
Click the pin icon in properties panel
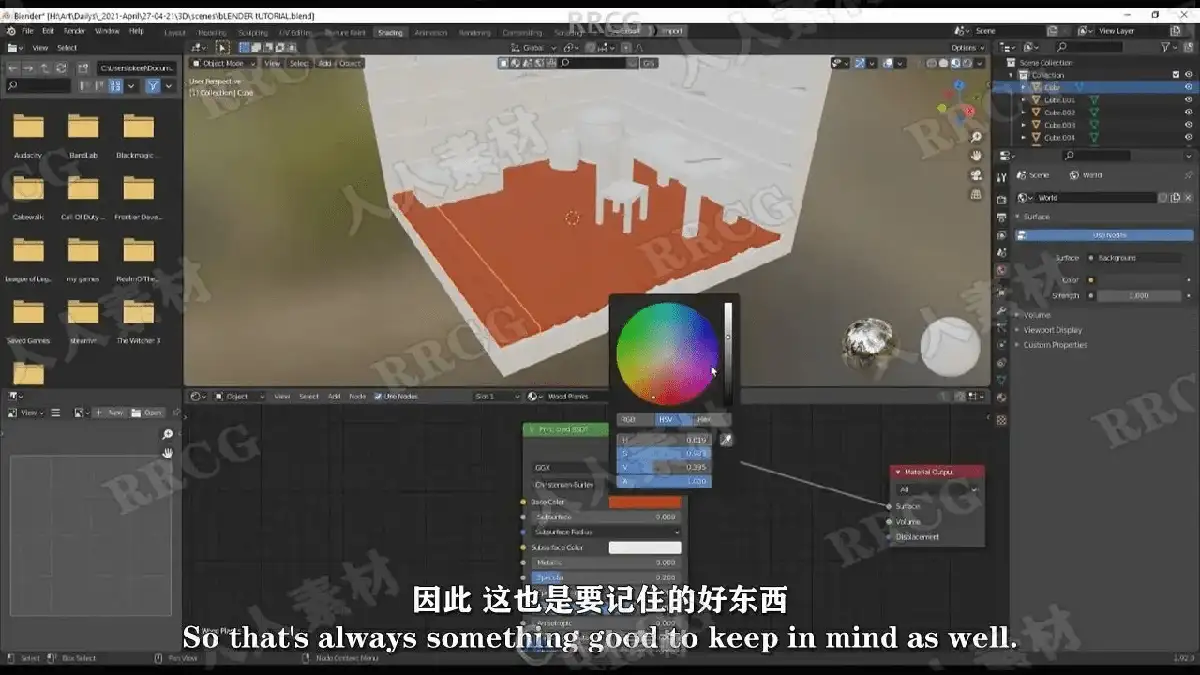tap(1187, 174)
